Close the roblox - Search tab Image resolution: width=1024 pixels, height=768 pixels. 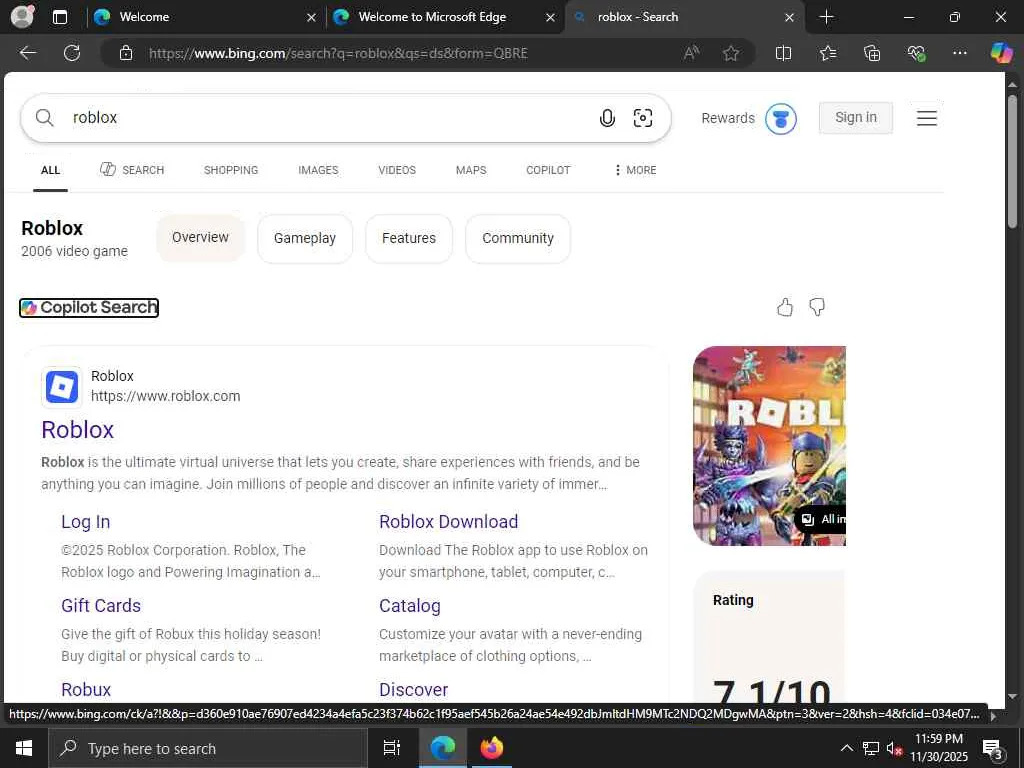click(x=790, y=18)
